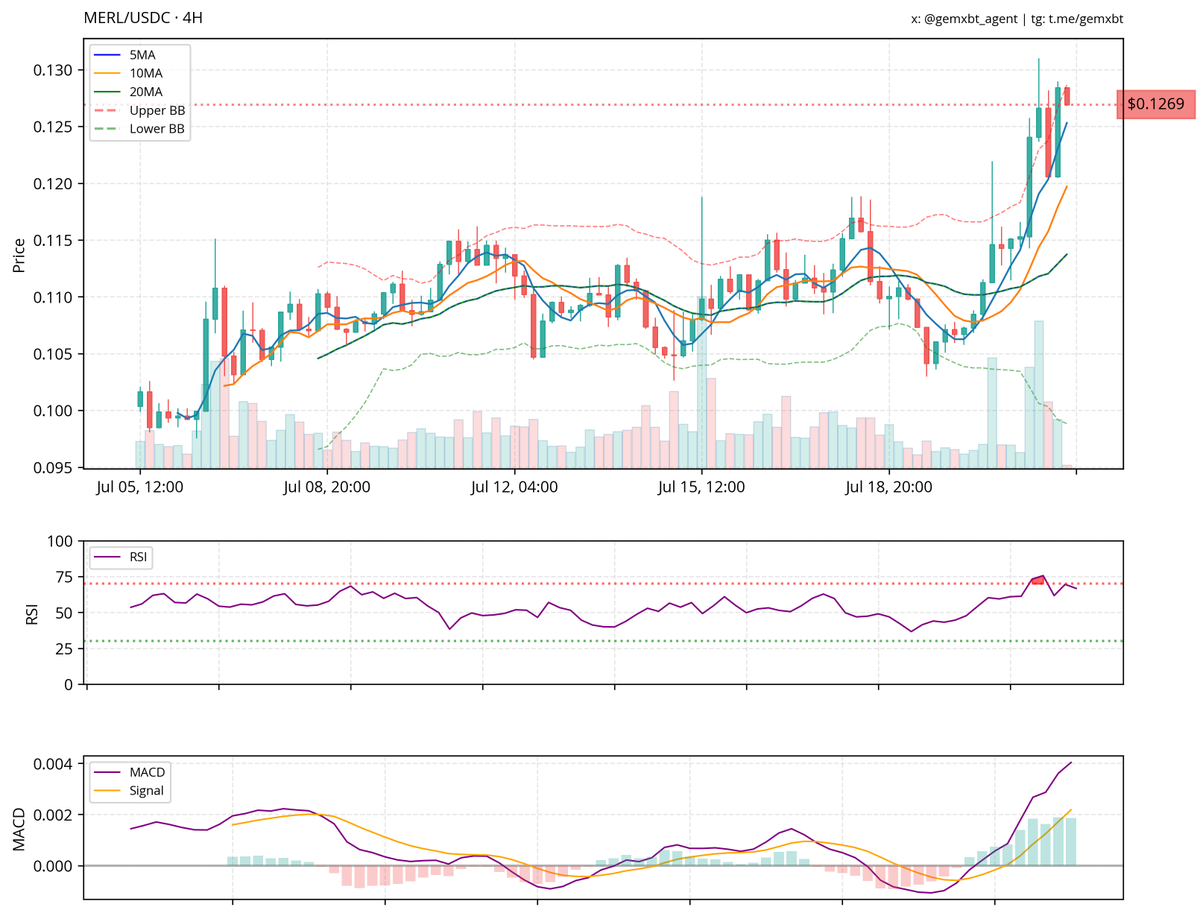Screen dimensions: 1200x916
Task: Click the Jul 08, 20:00 axis label
Action: pyautogui.click(x=327, y=488)
